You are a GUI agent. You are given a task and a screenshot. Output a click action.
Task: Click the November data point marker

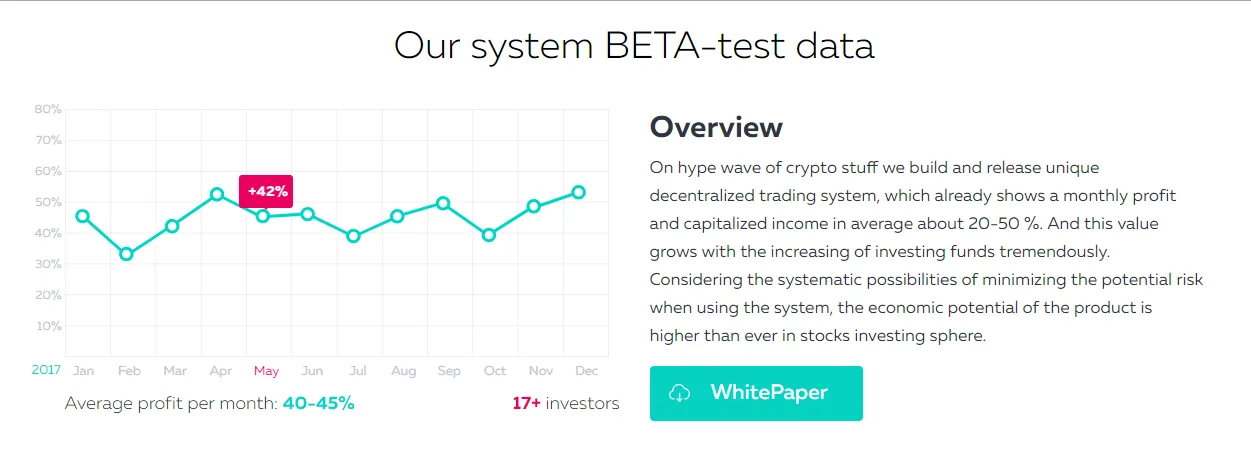pos(534,206)
